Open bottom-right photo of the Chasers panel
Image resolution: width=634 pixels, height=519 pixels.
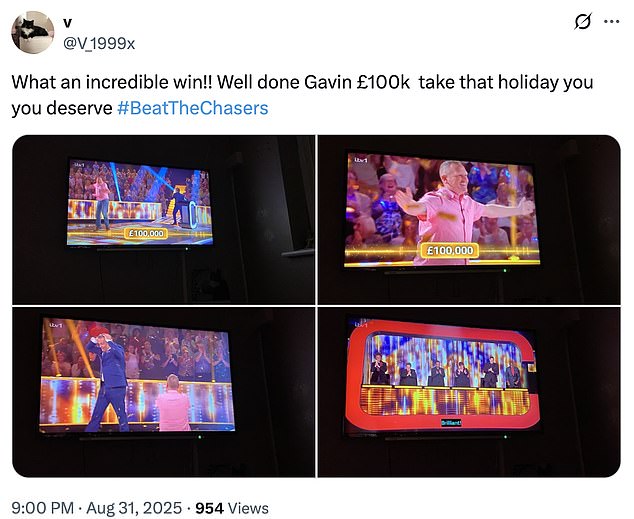click(469, 392)
